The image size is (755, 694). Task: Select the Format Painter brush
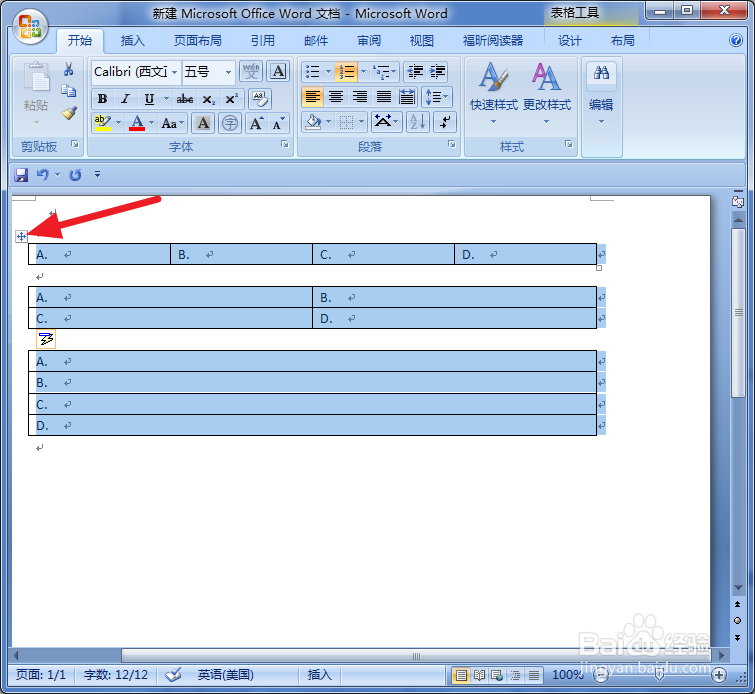point(69,113)
